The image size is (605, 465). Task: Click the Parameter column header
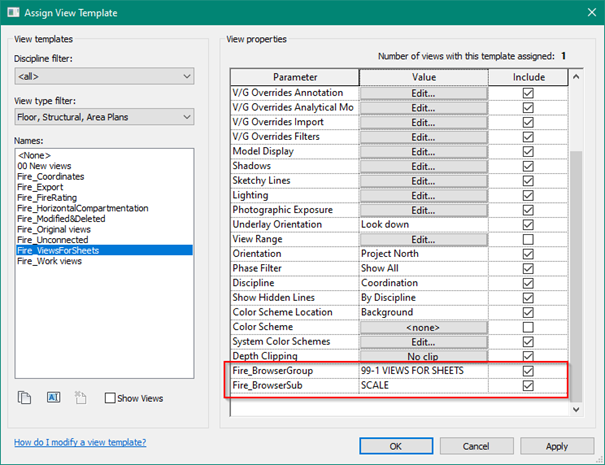point(295,77)
